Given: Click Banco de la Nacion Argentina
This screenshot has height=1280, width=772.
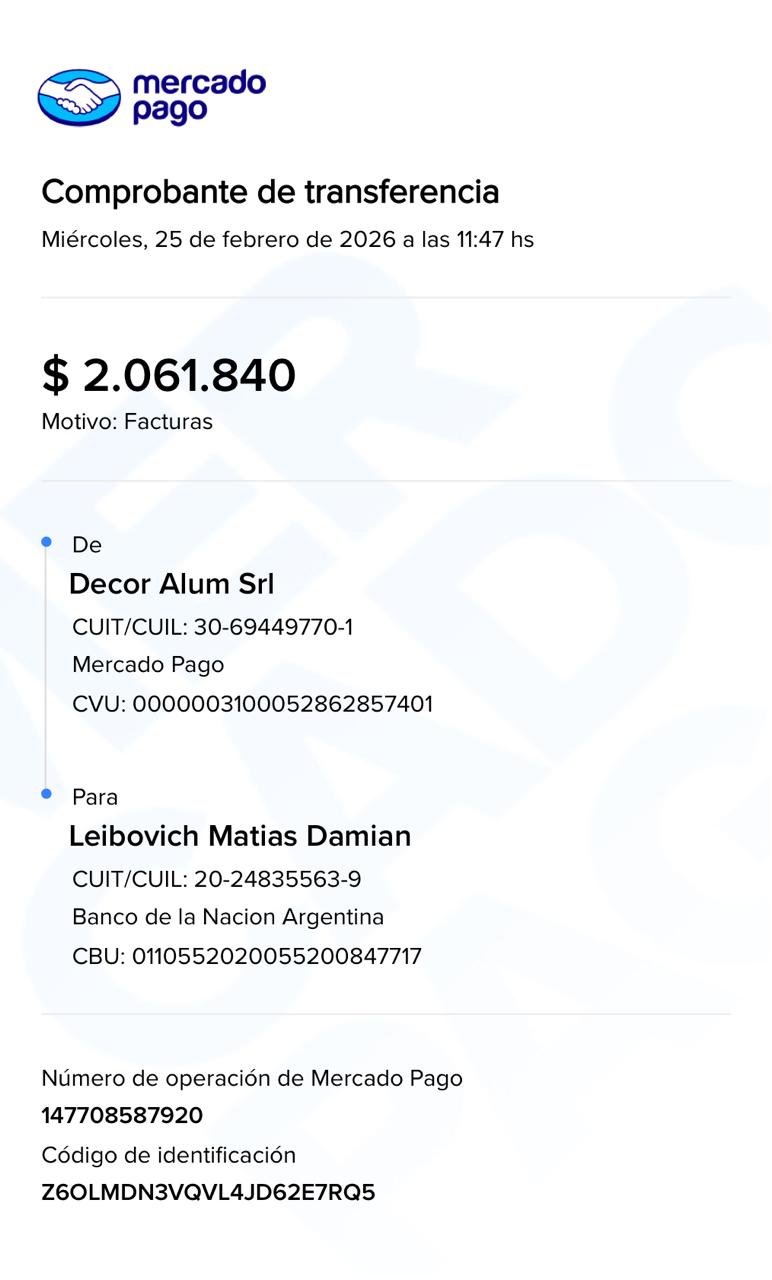Looking at the screenshot, I should click(x=228, y=917).
